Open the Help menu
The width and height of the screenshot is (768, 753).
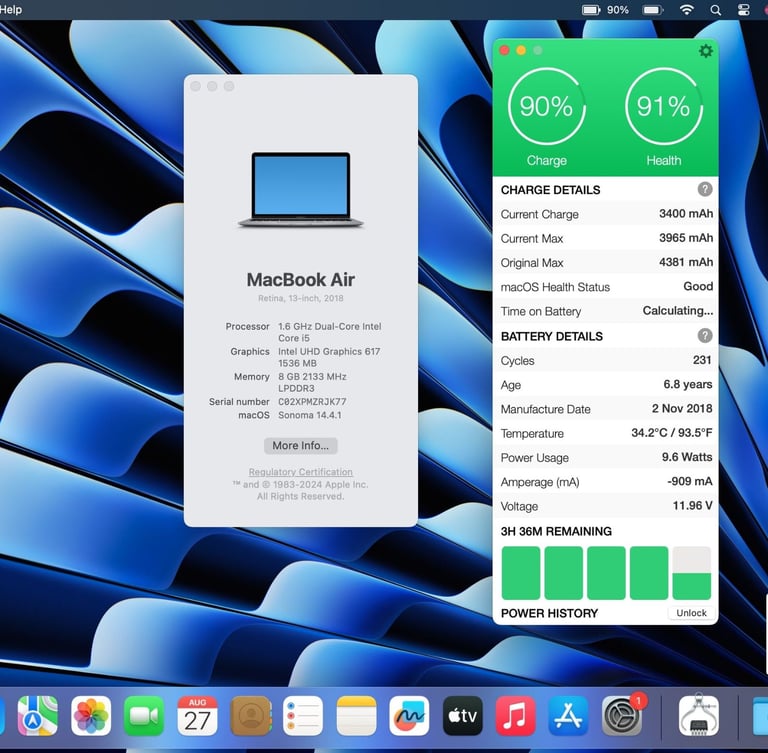10,9
